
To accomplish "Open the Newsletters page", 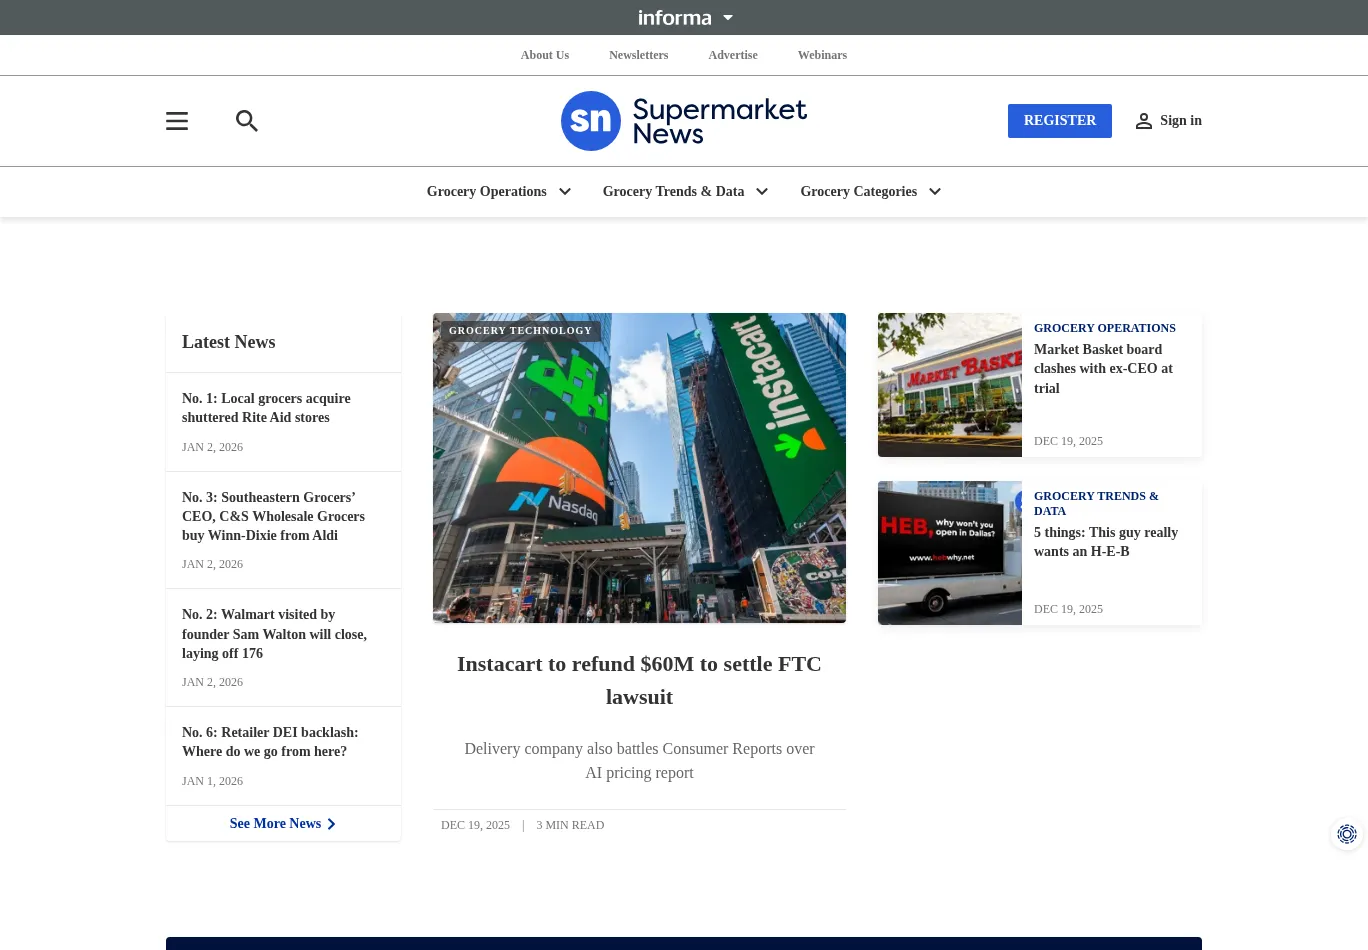I will click(638, 55).
